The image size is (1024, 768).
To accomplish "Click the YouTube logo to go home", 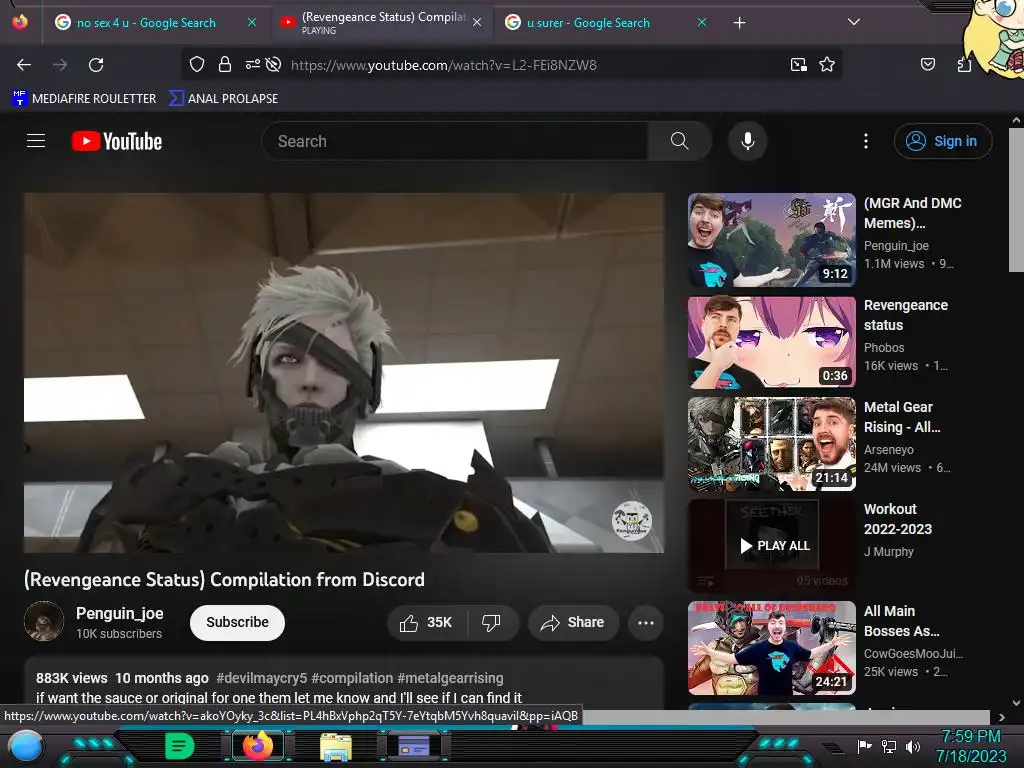I will 117,141.
